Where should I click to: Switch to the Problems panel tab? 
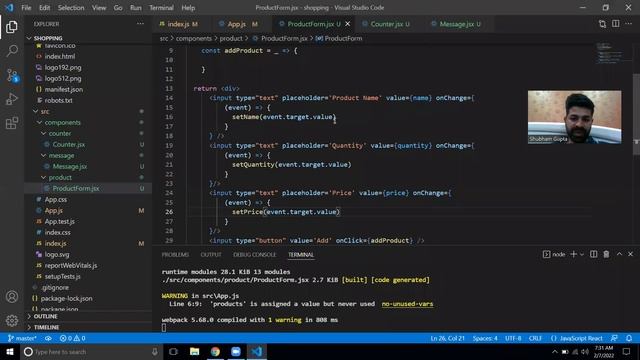[175, 255]
